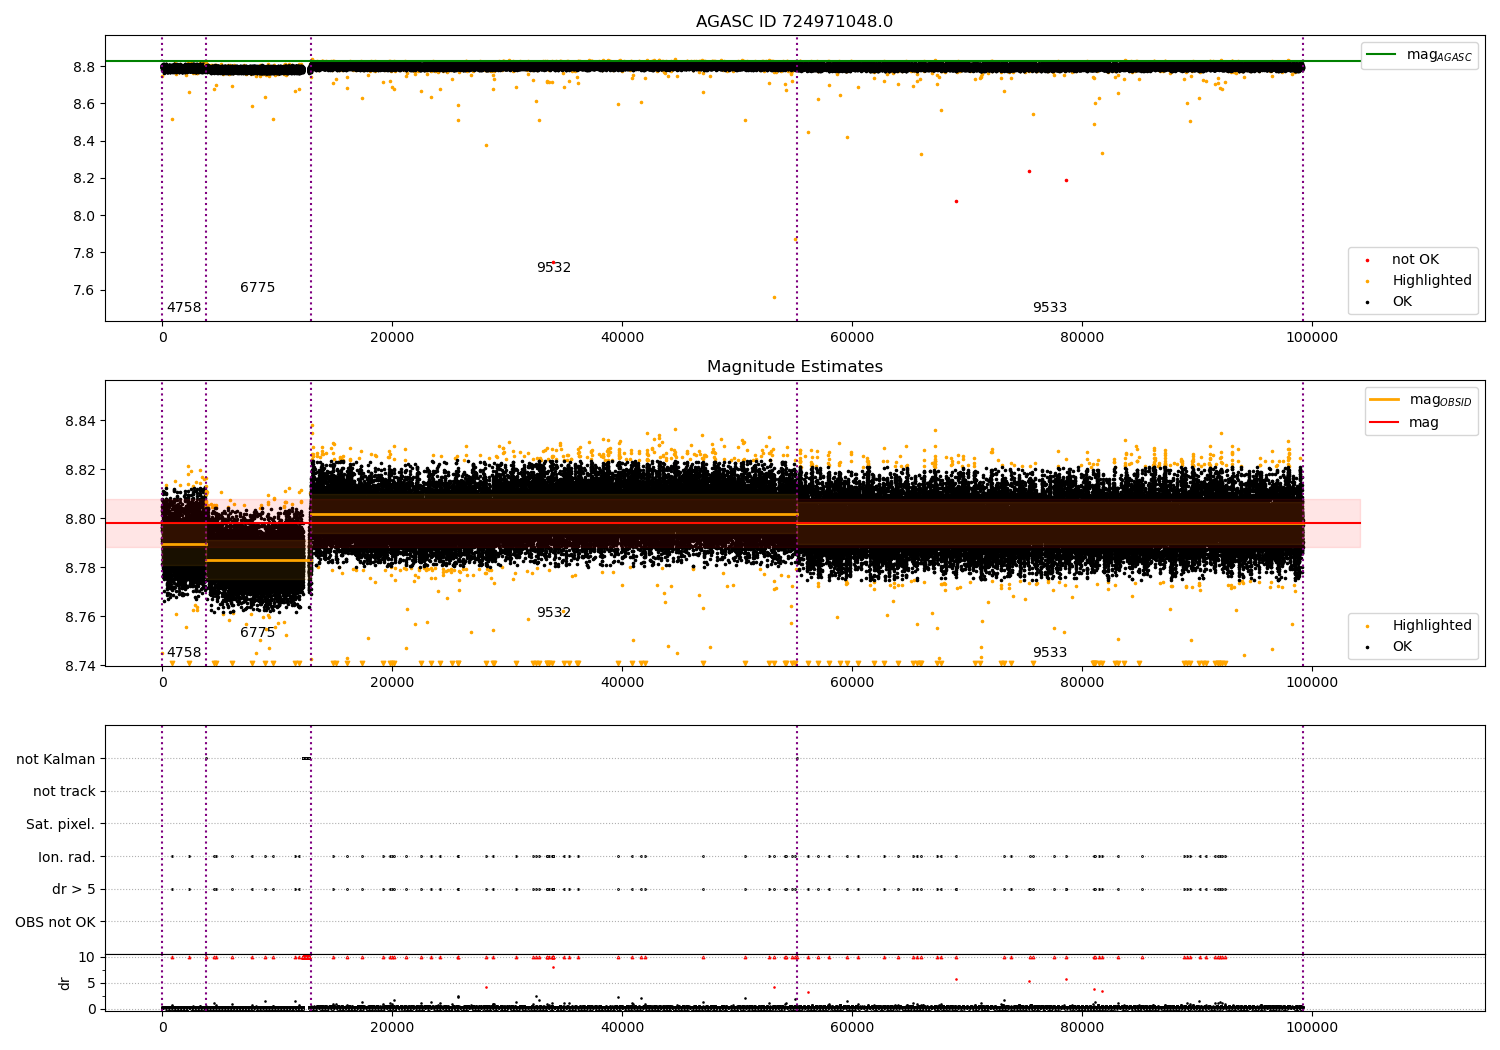The height and width of the screenshot is (1050, 1500).
Task: Click y-axis tick '8.84' in middle plot
Action: pos(80,421)
